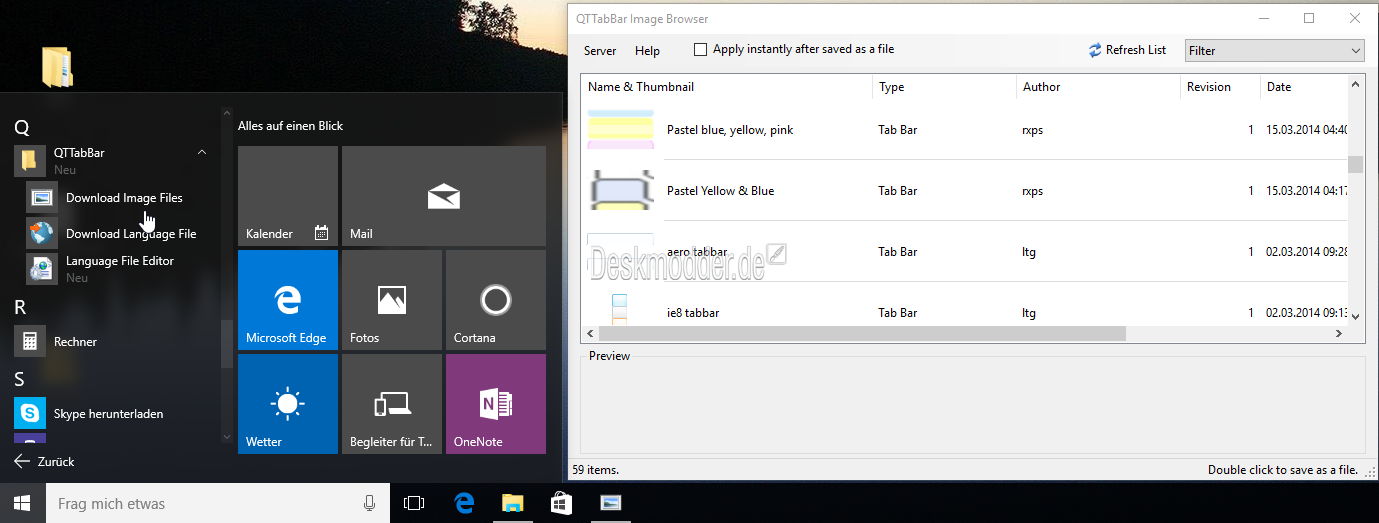
Task: Launch Microsoft Edge tile
Action: point(288,300)
